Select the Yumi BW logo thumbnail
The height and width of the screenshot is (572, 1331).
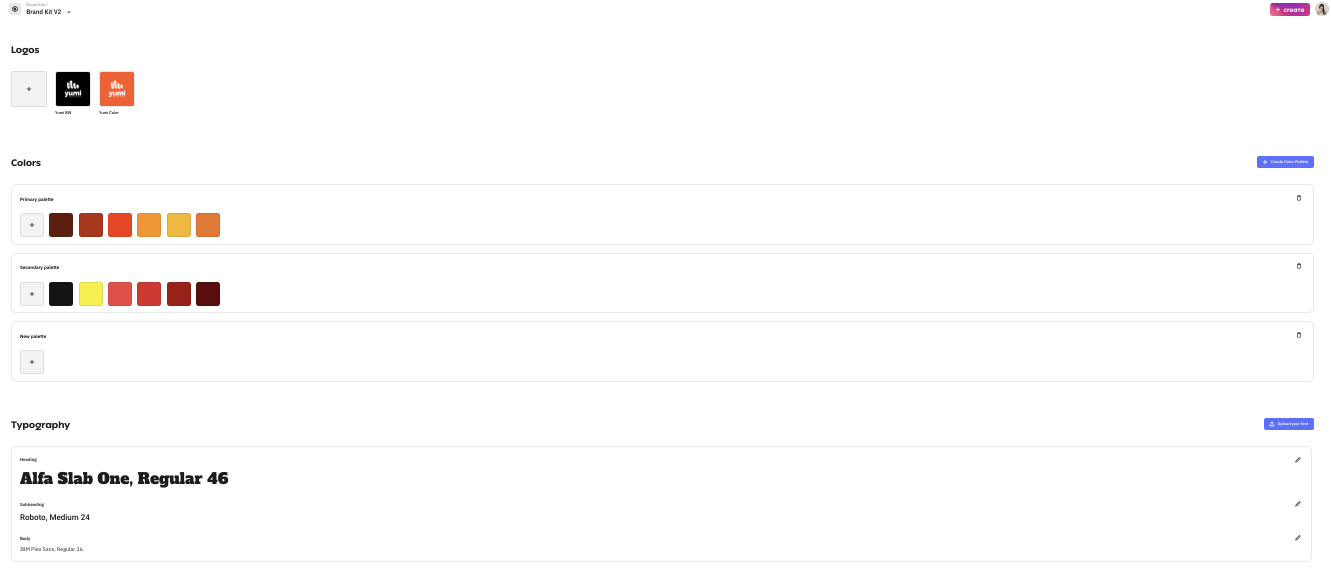point(73,89)
